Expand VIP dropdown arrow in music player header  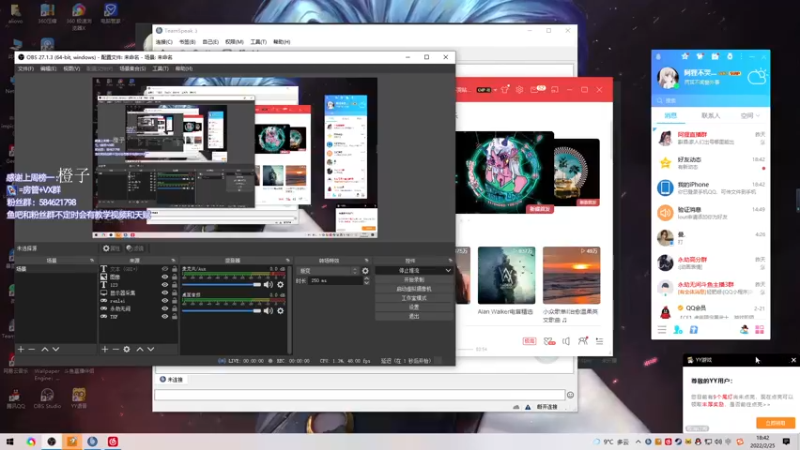coord(495,90)
